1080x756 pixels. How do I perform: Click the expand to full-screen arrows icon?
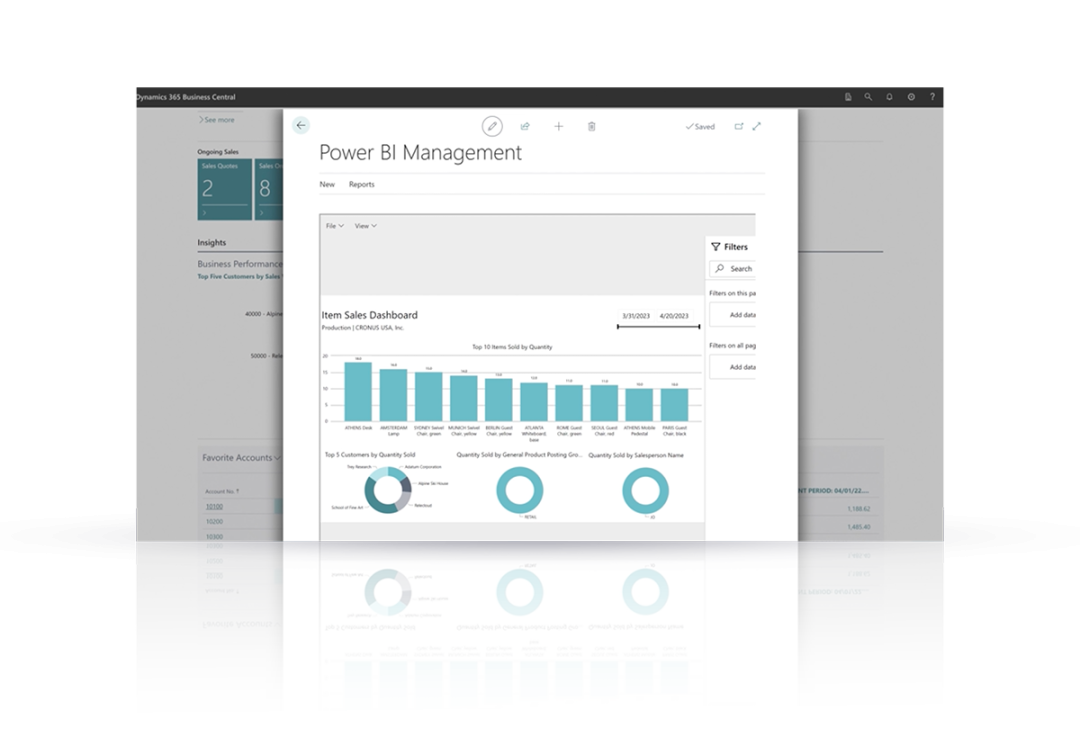tap(757, 126)
